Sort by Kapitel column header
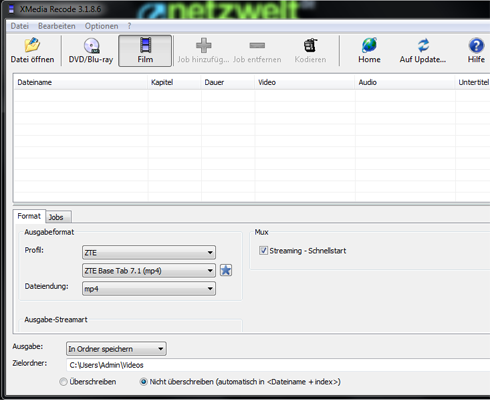Screen dimensions: 490x400 [x=174, y=82]
